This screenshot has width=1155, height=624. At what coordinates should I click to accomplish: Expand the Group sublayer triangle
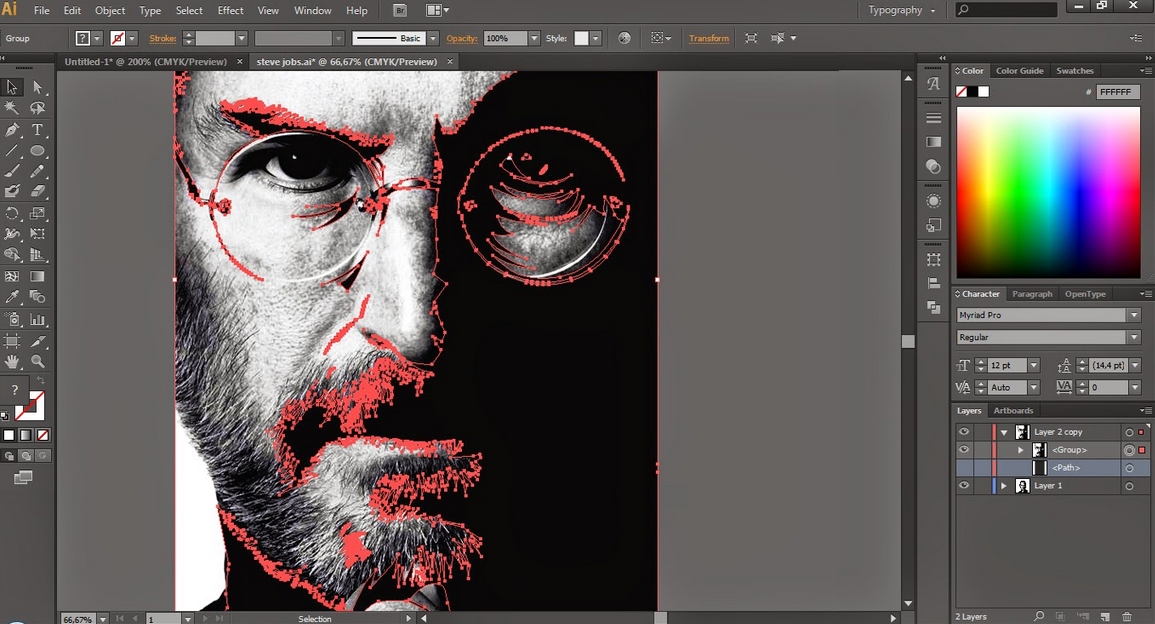(1021, 450)
